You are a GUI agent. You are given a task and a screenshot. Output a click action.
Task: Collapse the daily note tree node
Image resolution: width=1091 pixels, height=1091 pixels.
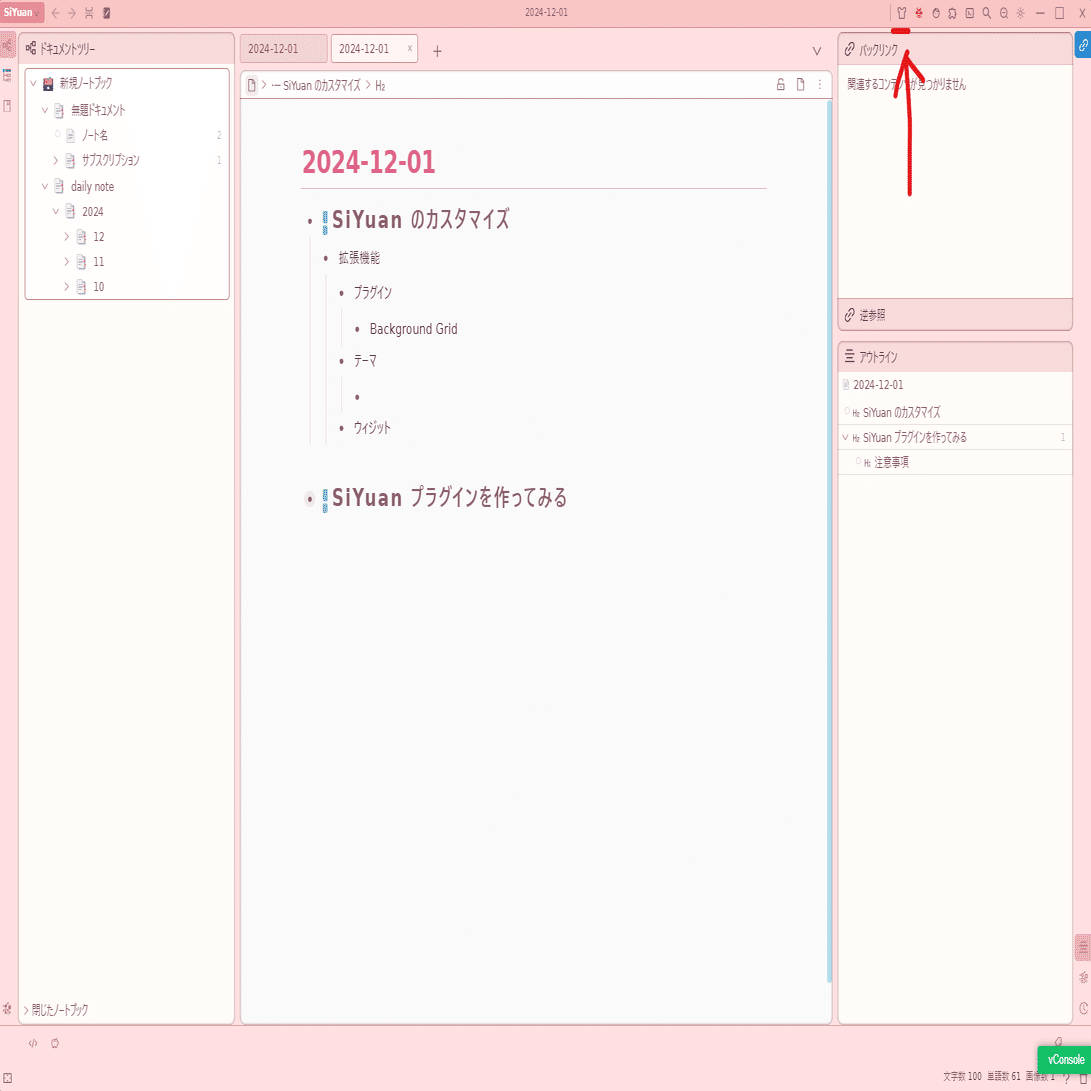click(x=45, y=186)
